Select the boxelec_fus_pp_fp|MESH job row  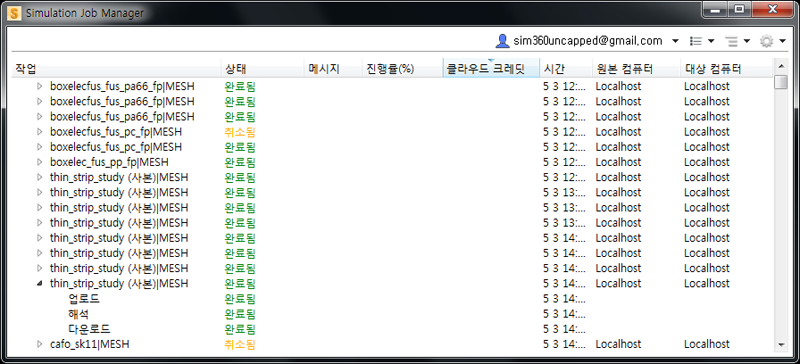tap(392, 162)
